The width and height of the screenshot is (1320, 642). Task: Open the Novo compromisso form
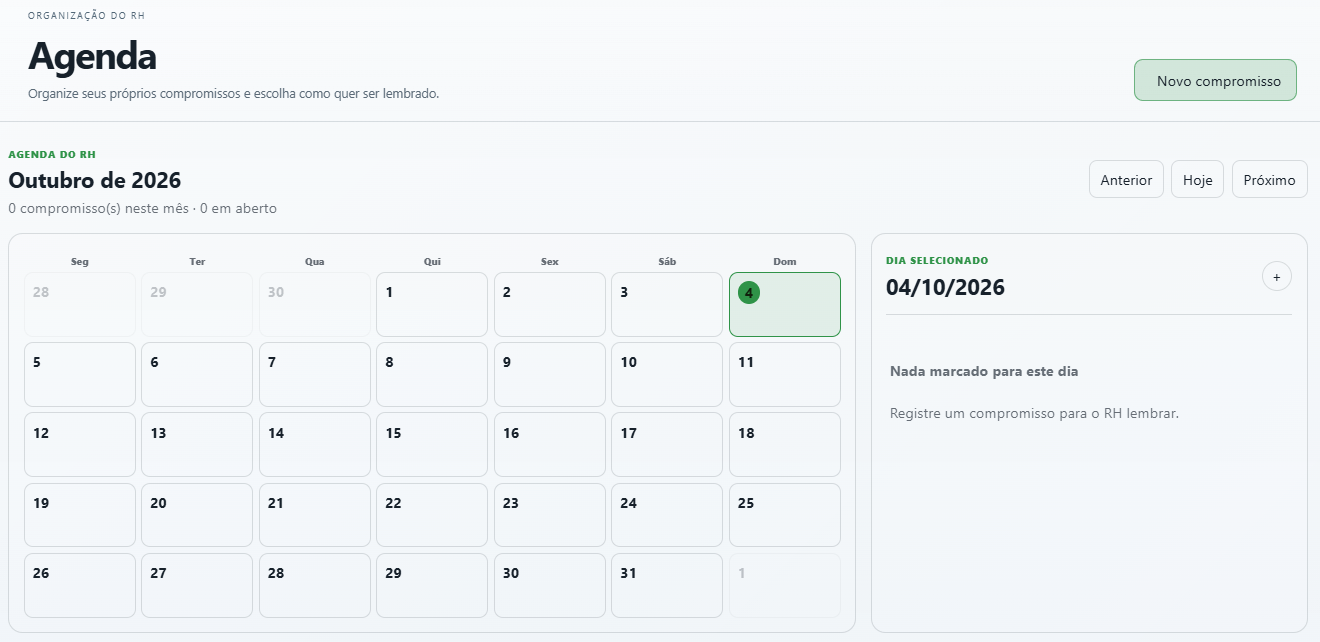(x=1215, y=80)
